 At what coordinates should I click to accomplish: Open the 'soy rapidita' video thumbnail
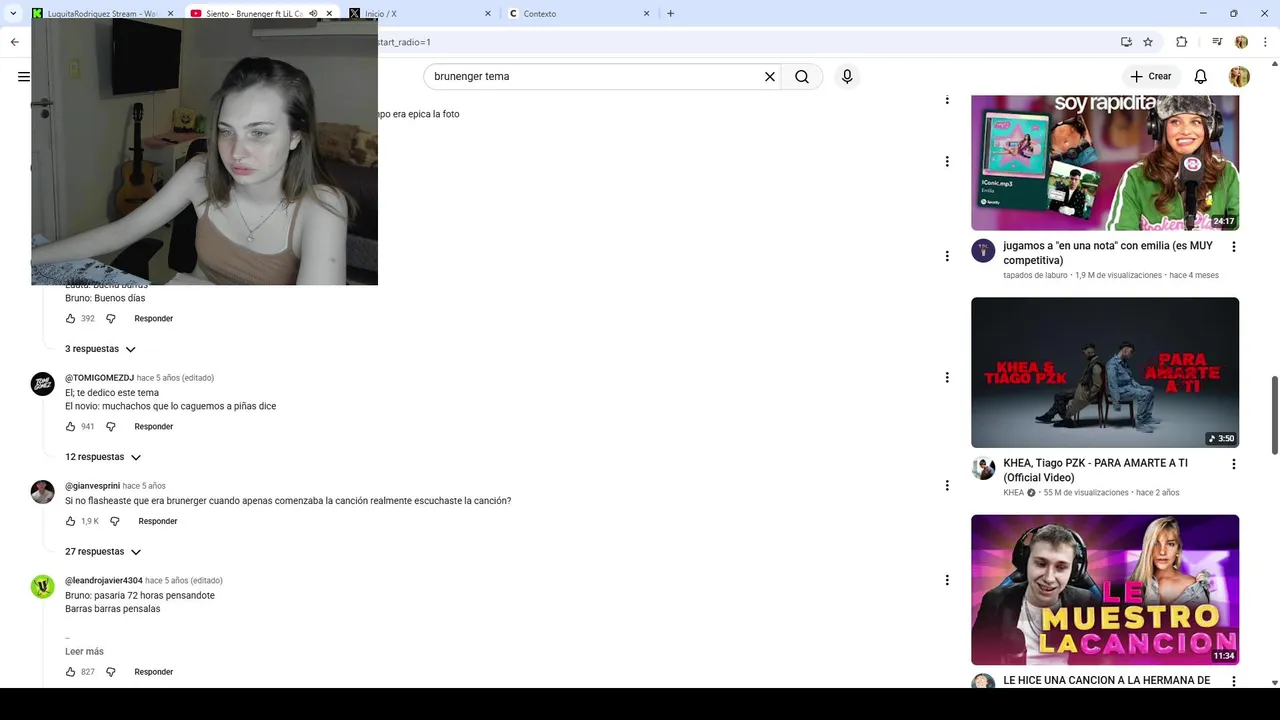pyautogui.click(x=1105, y=163)
